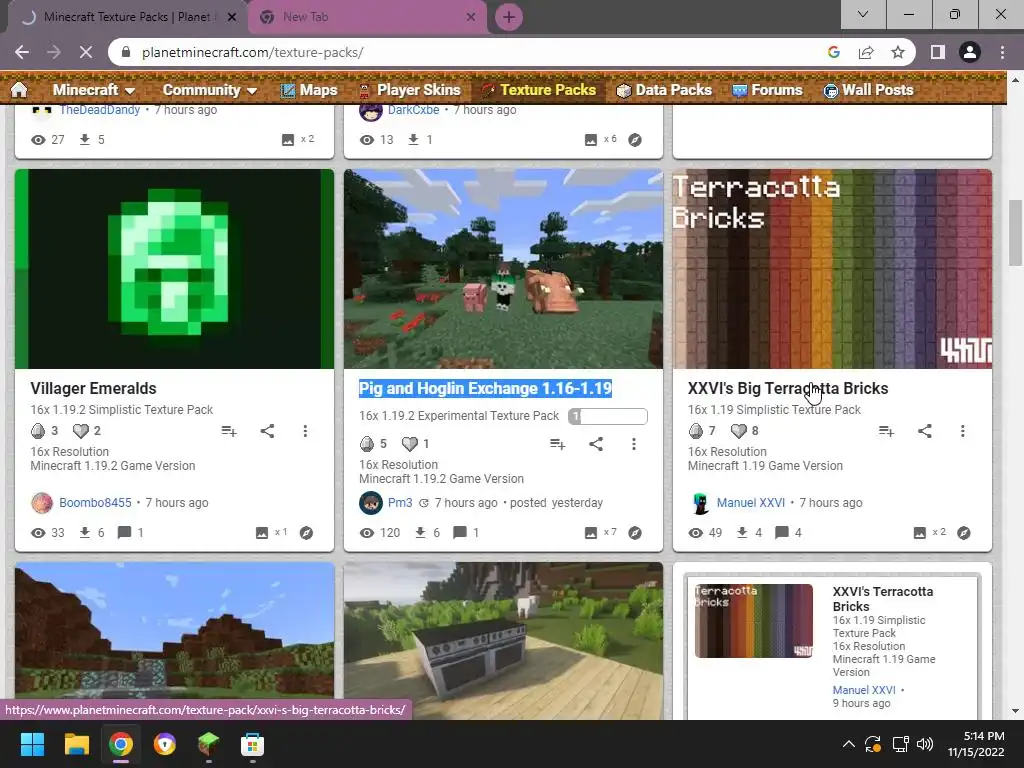1024x768 pixels.
Task: Open Pm3's author profile
Action: click(400, 503)
